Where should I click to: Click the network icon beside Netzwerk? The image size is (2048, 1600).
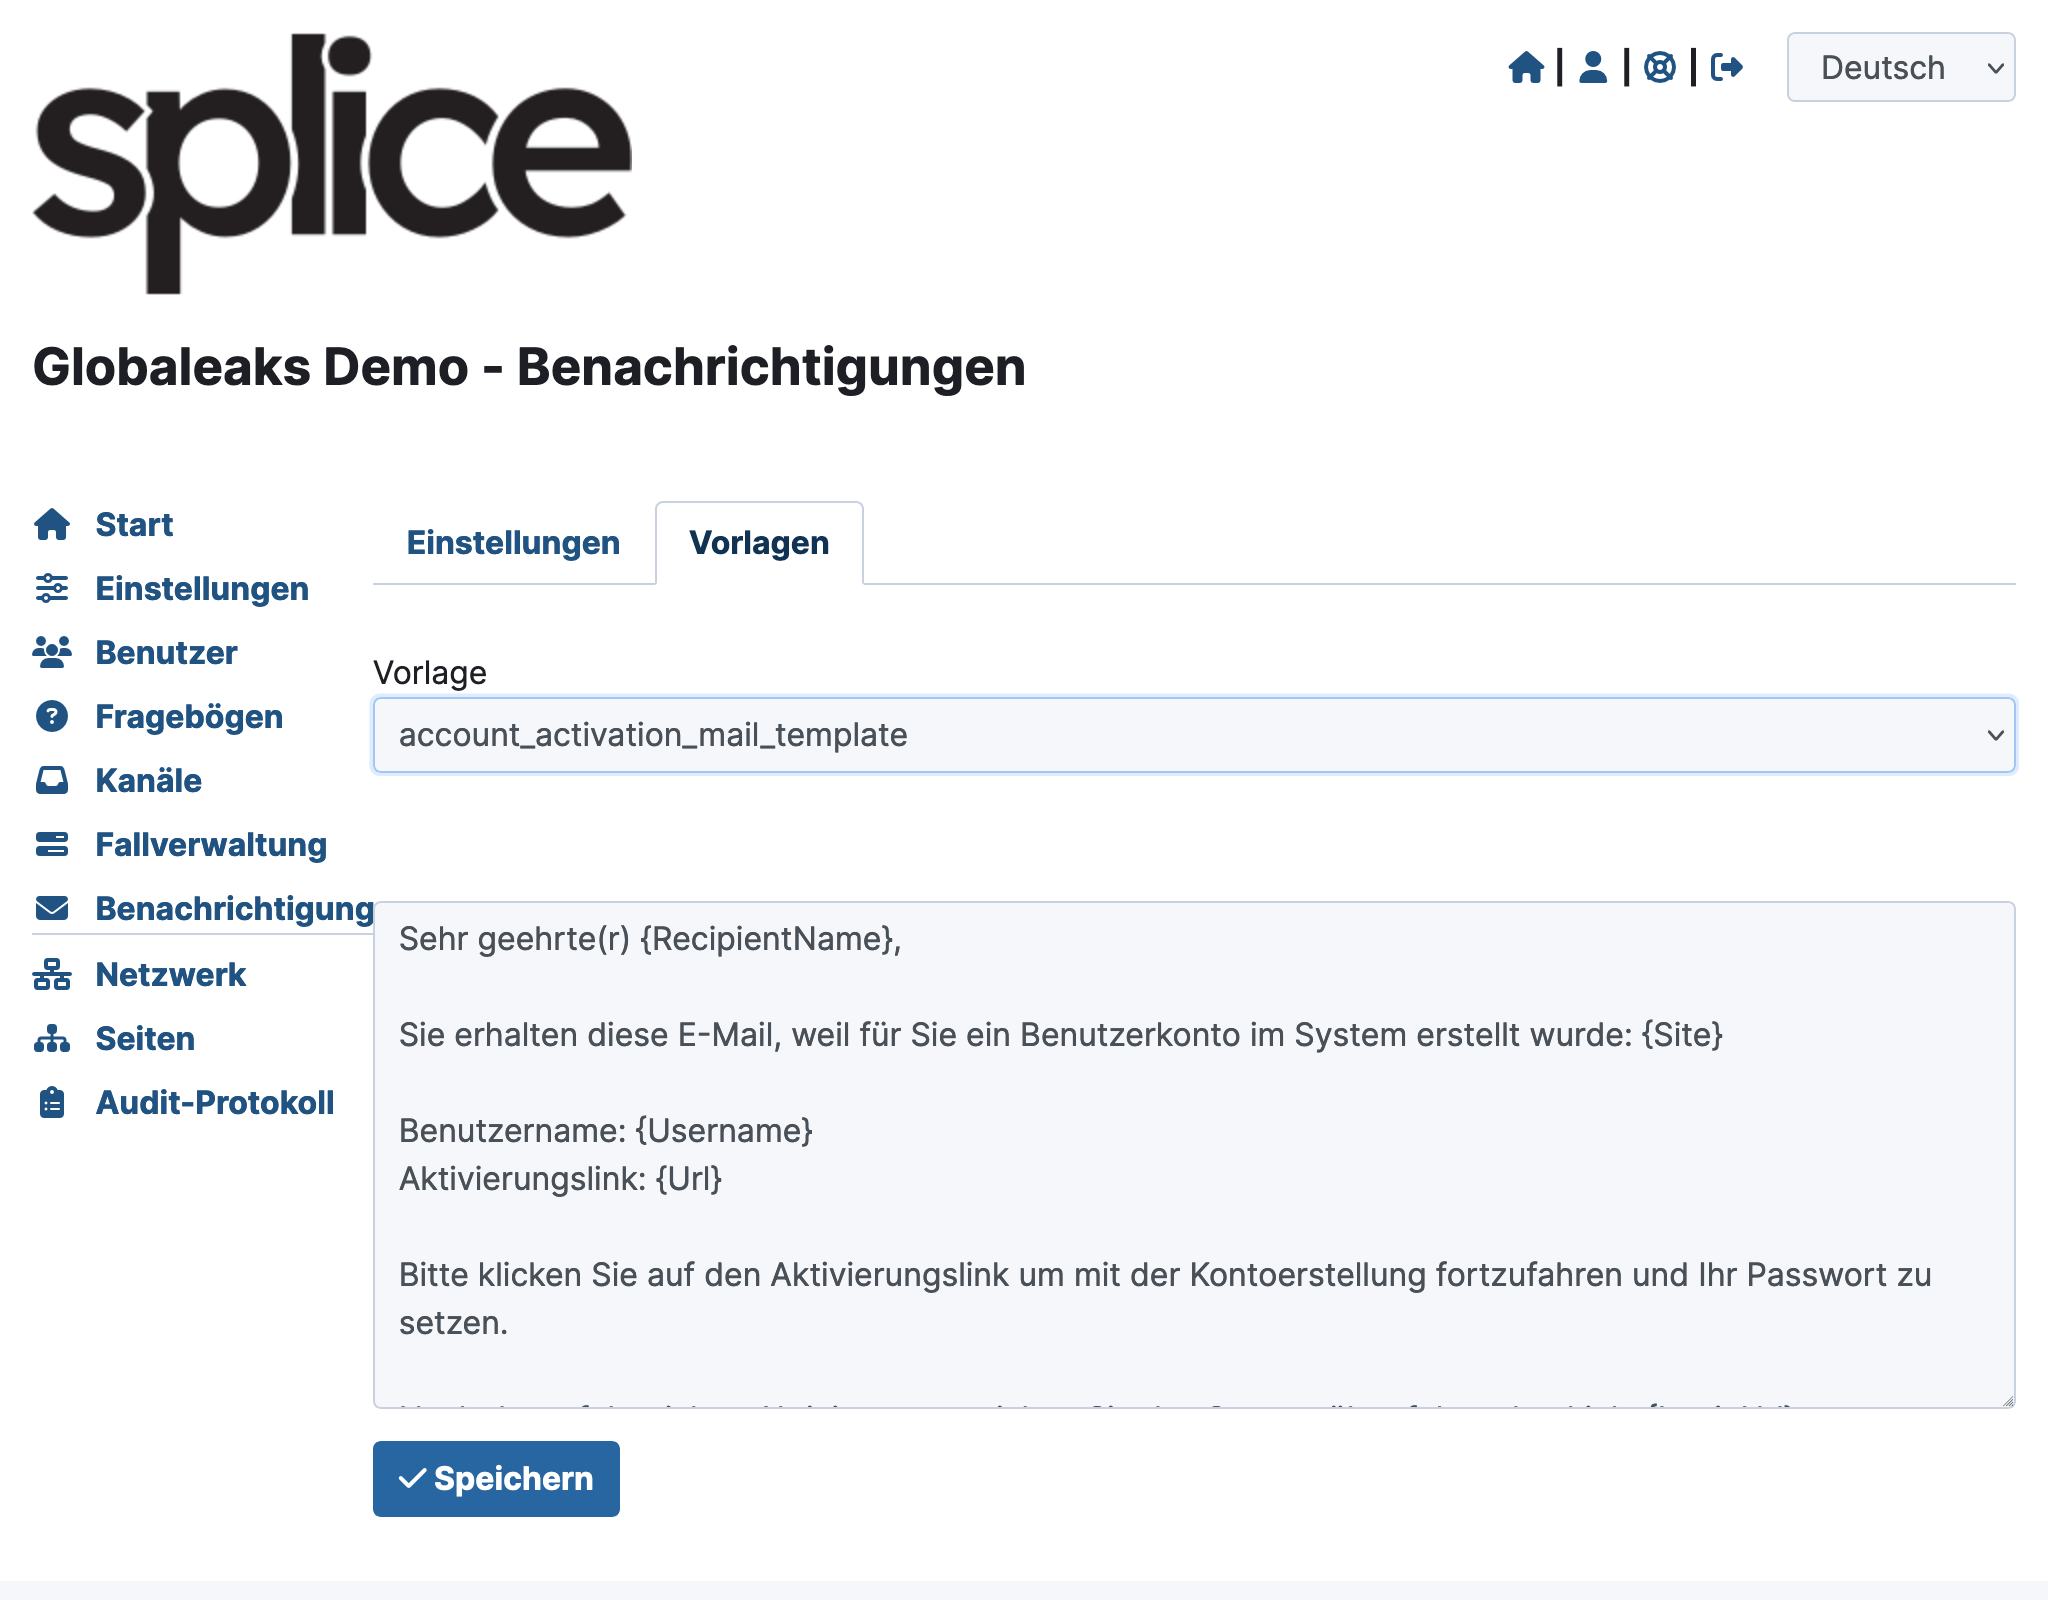(x=52, y=974)
